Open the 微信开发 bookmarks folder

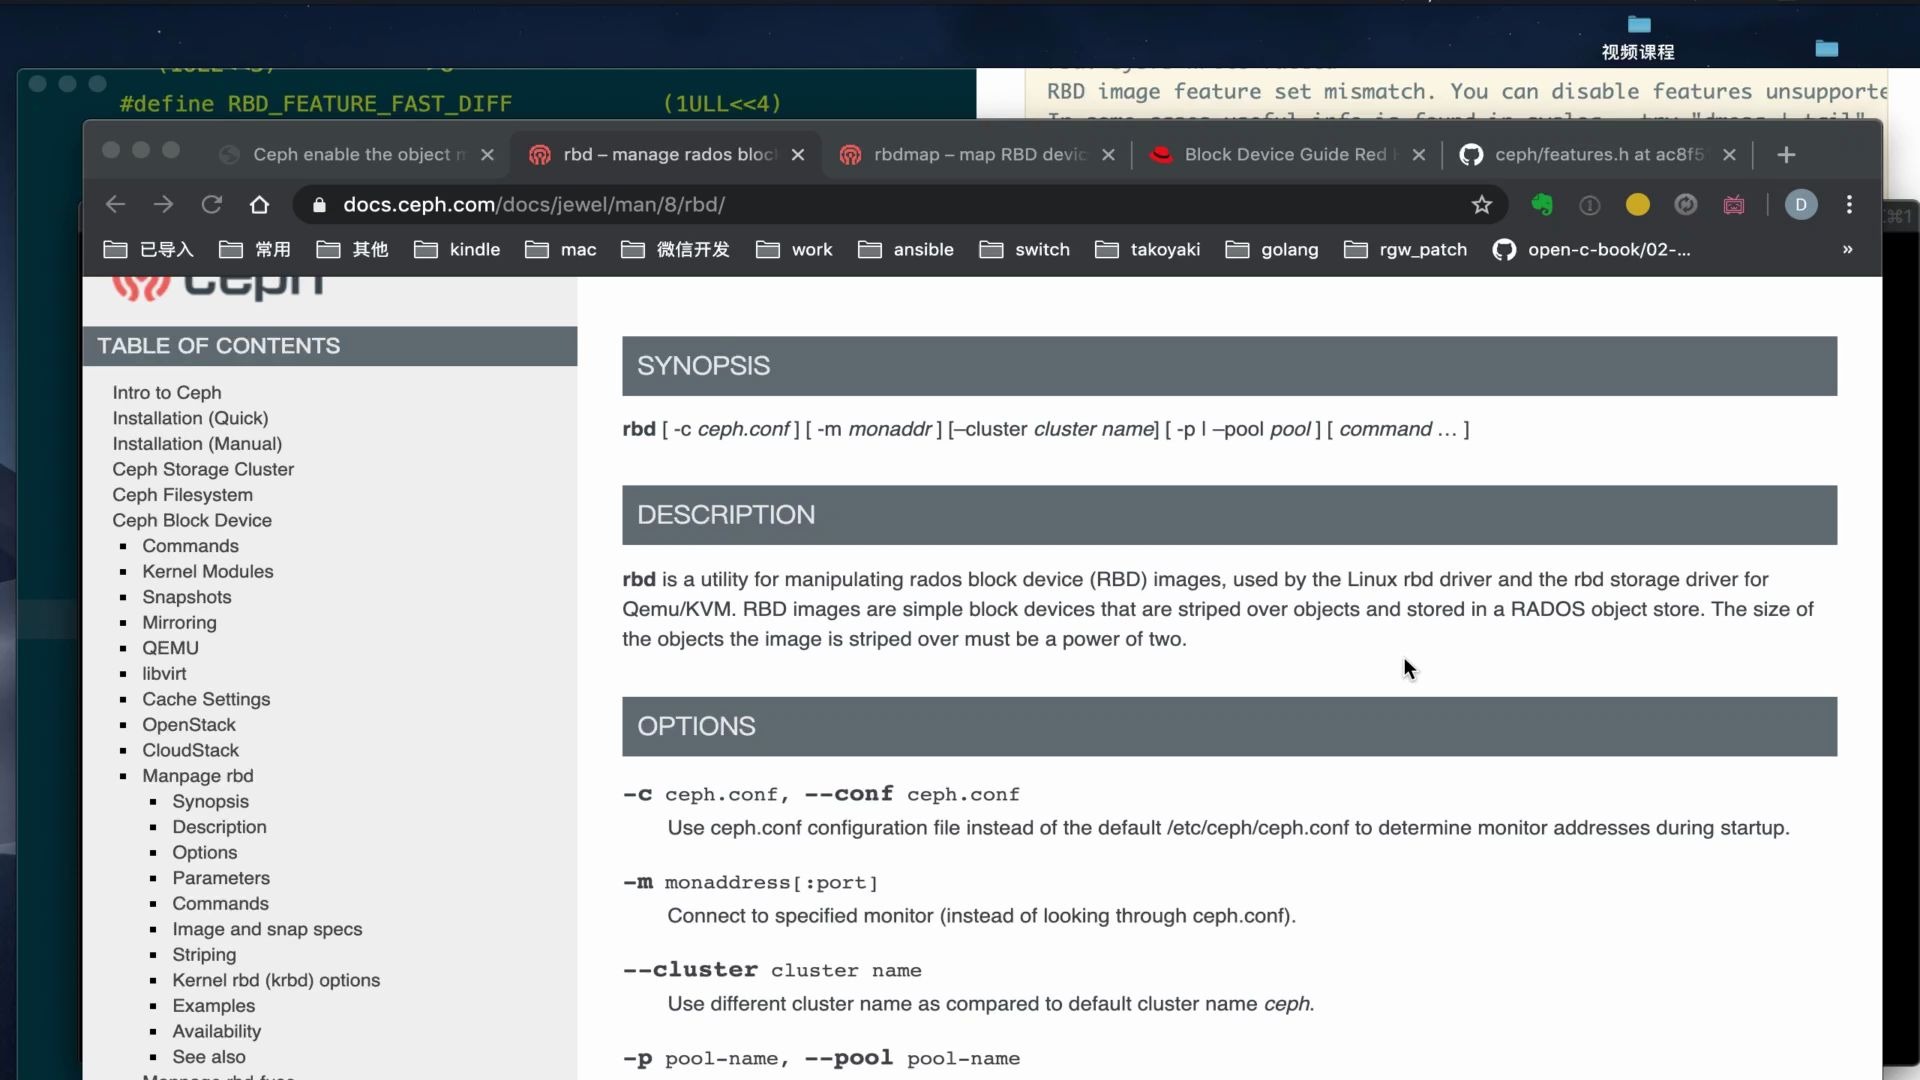pos(675,250)
